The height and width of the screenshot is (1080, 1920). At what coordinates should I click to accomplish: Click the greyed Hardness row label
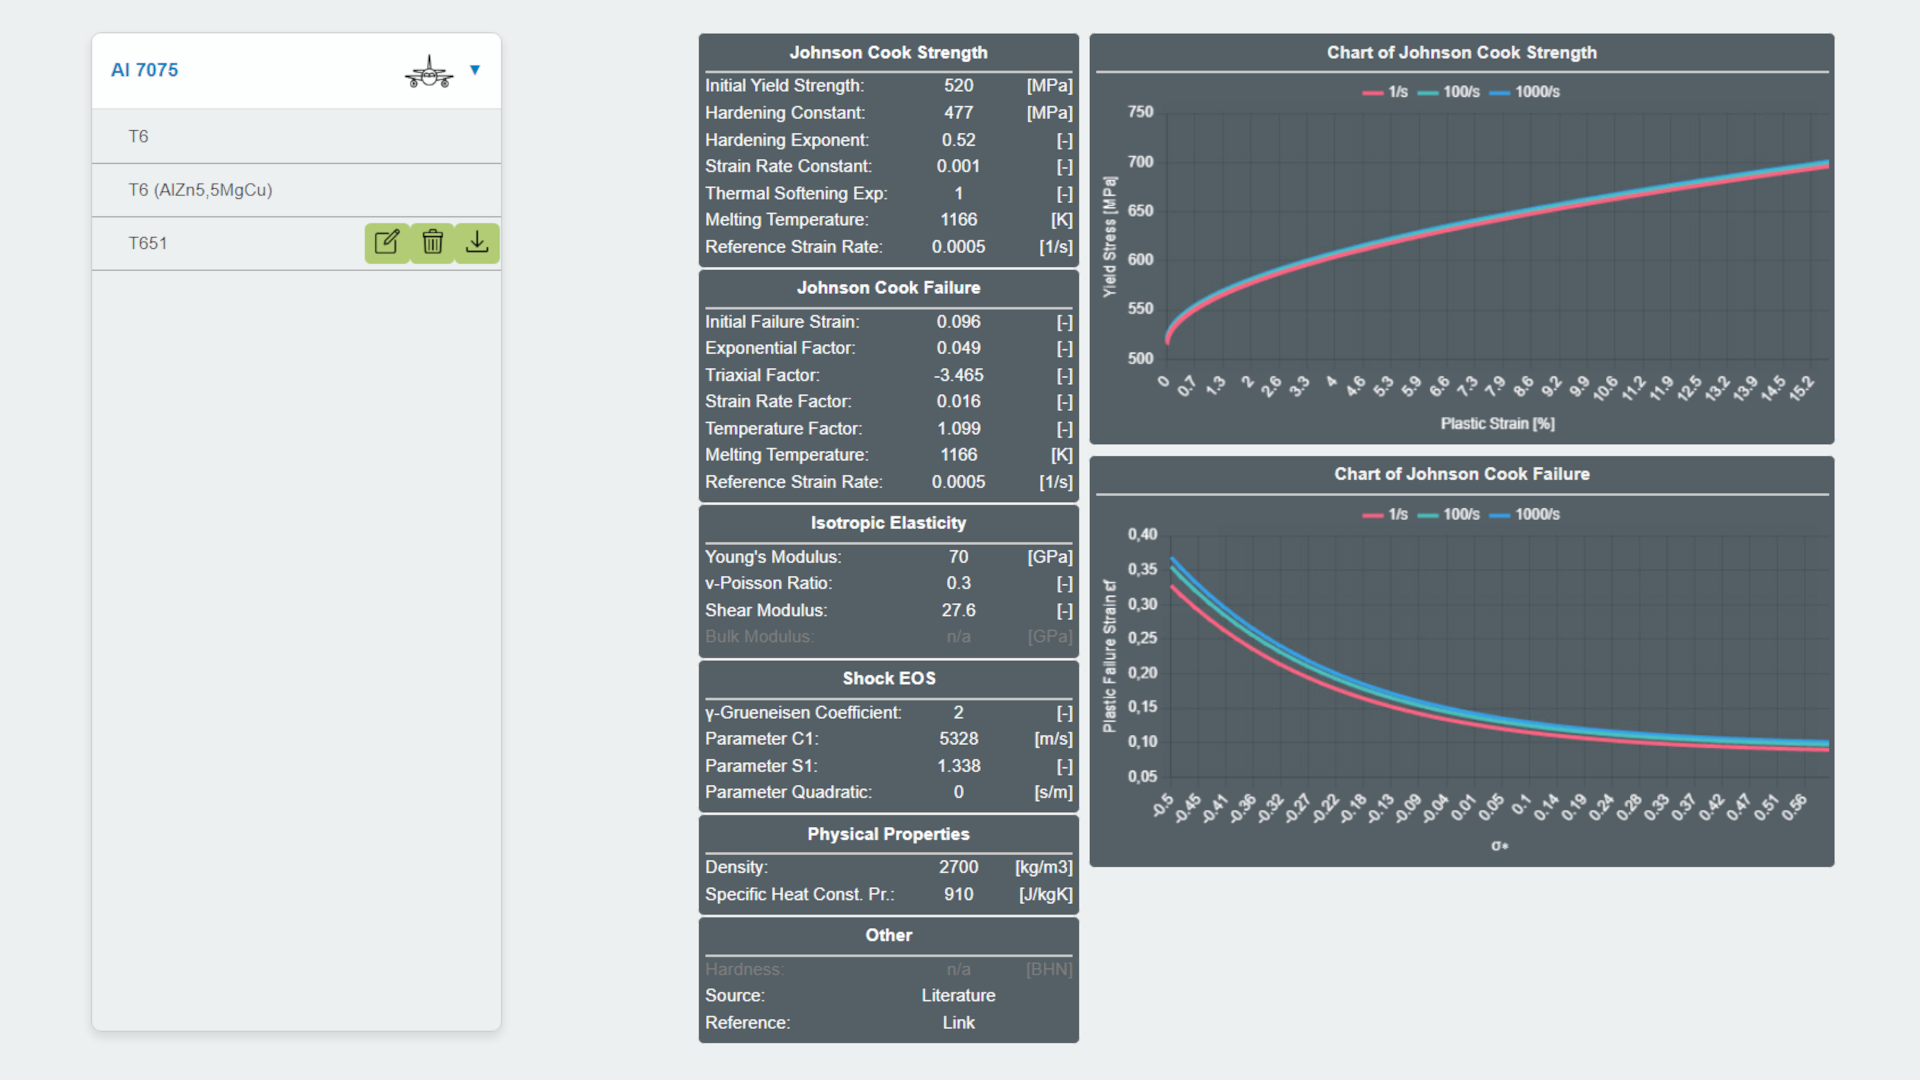[x=744, y=969]
